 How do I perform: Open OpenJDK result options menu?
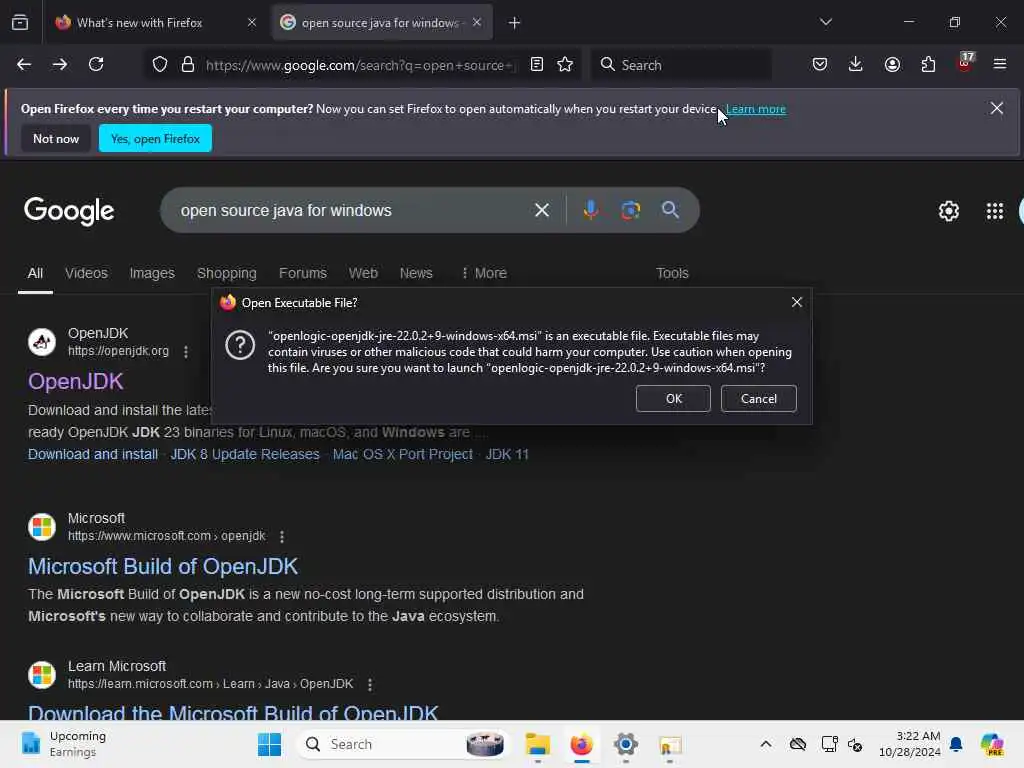[186, 352]
